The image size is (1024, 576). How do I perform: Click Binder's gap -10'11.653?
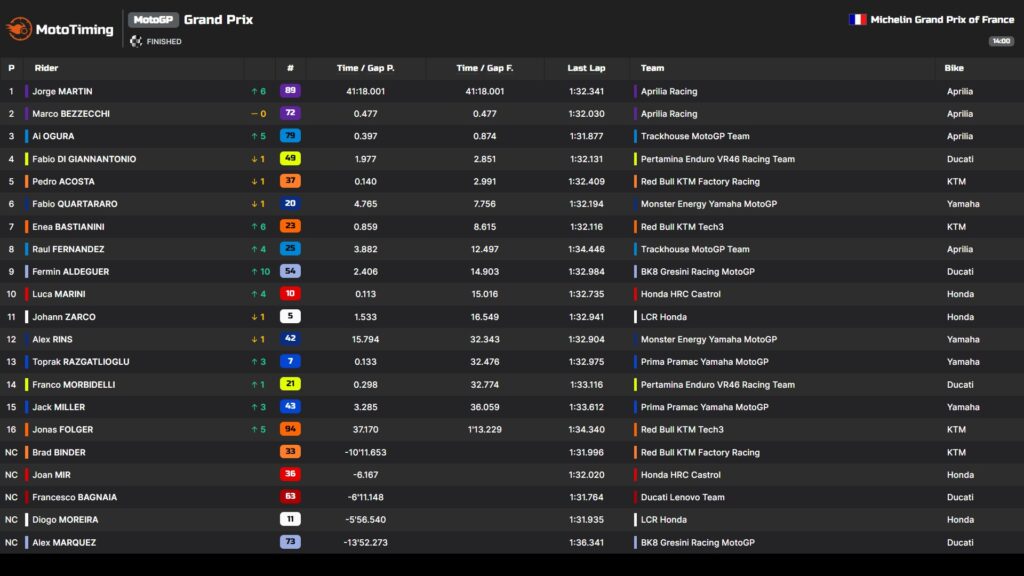click(366, 453)
